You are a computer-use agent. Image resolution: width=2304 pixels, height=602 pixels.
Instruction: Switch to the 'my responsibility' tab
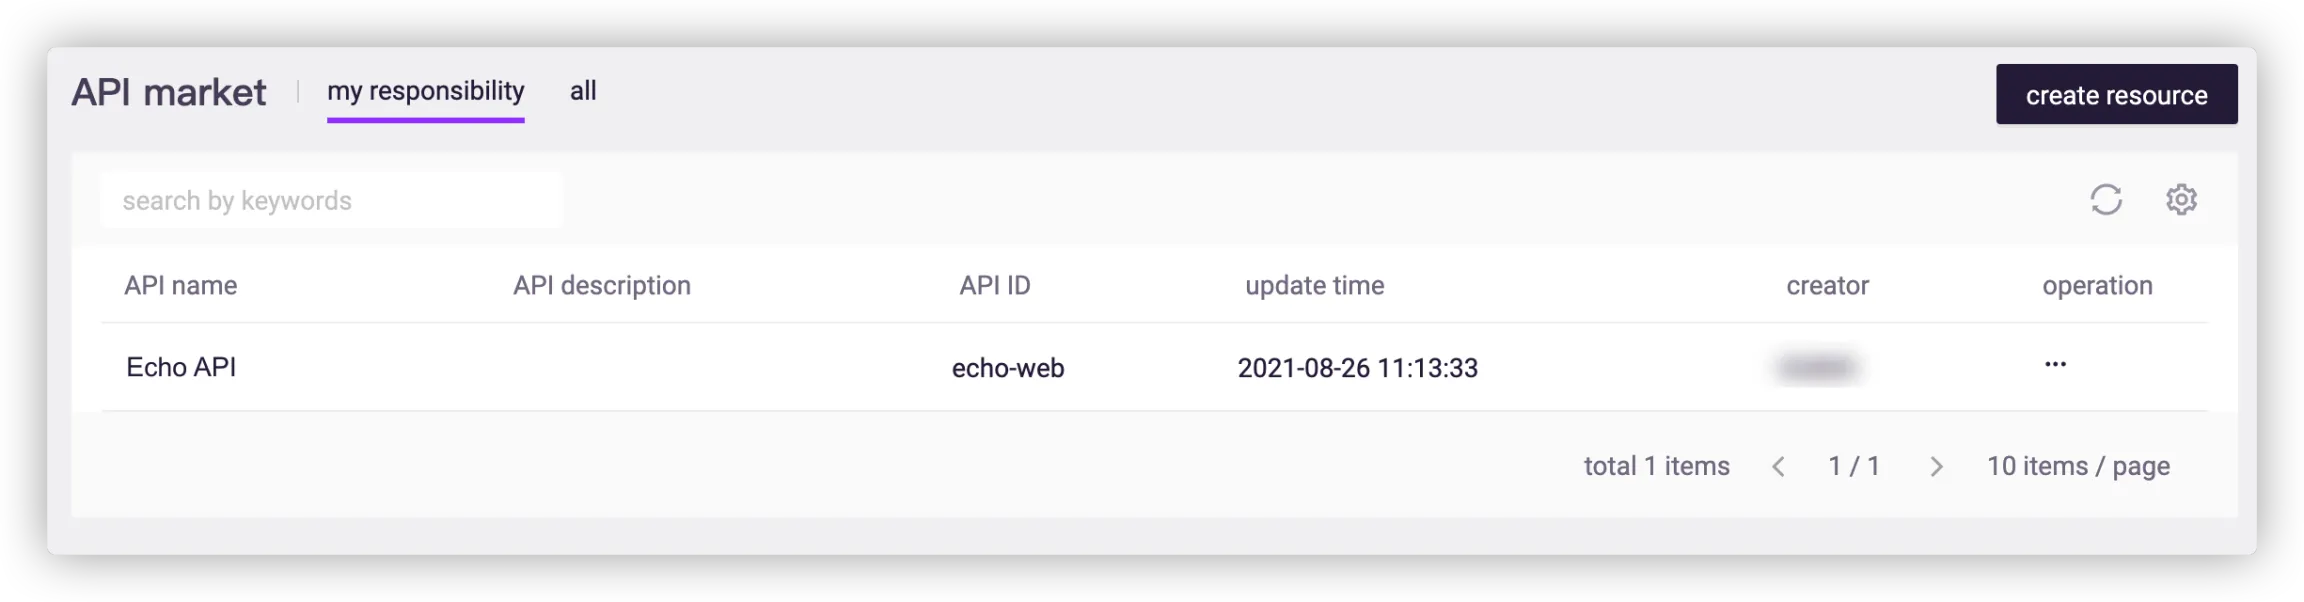[425, 92]
